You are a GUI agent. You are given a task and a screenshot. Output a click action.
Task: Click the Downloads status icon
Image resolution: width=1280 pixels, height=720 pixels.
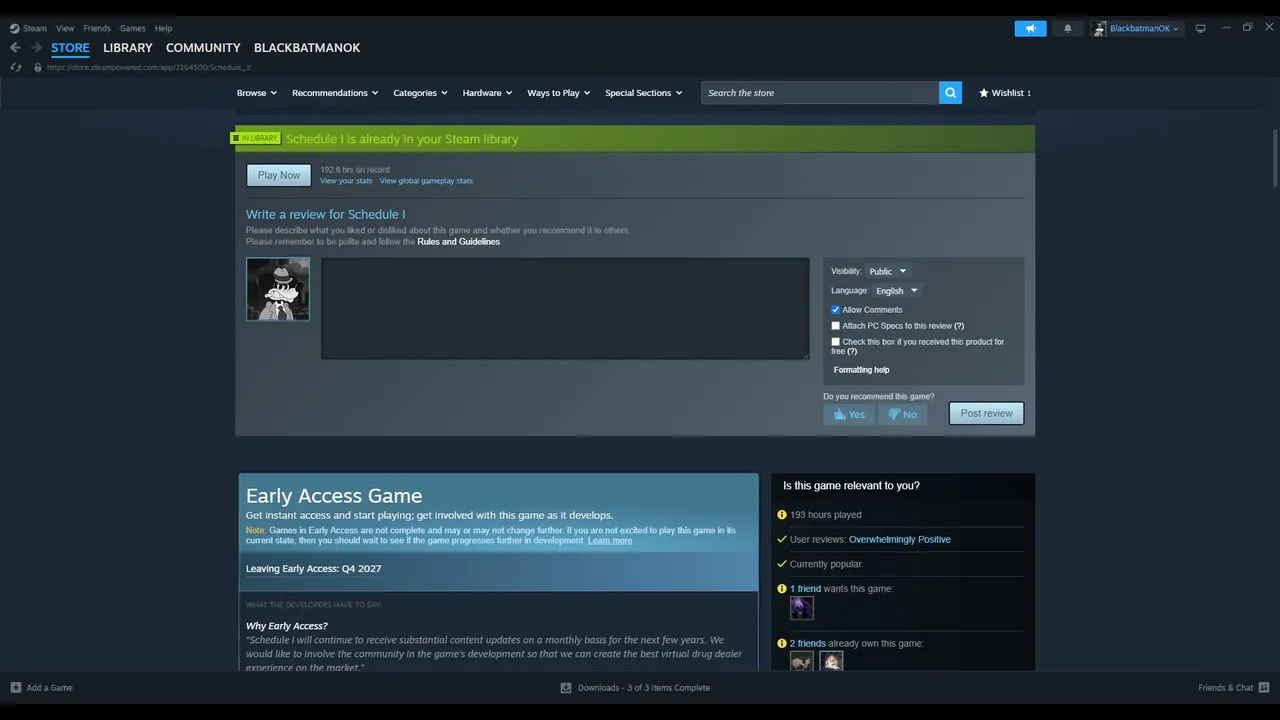pyautogui.click(x=566, y=688)
